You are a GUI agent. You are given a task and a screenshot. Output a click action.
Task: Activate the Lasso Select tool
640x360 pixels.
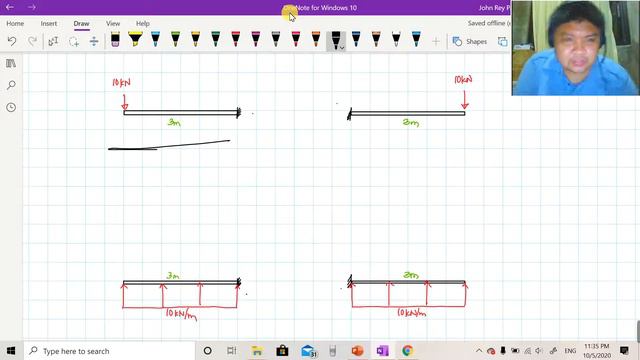pos(74,41)
